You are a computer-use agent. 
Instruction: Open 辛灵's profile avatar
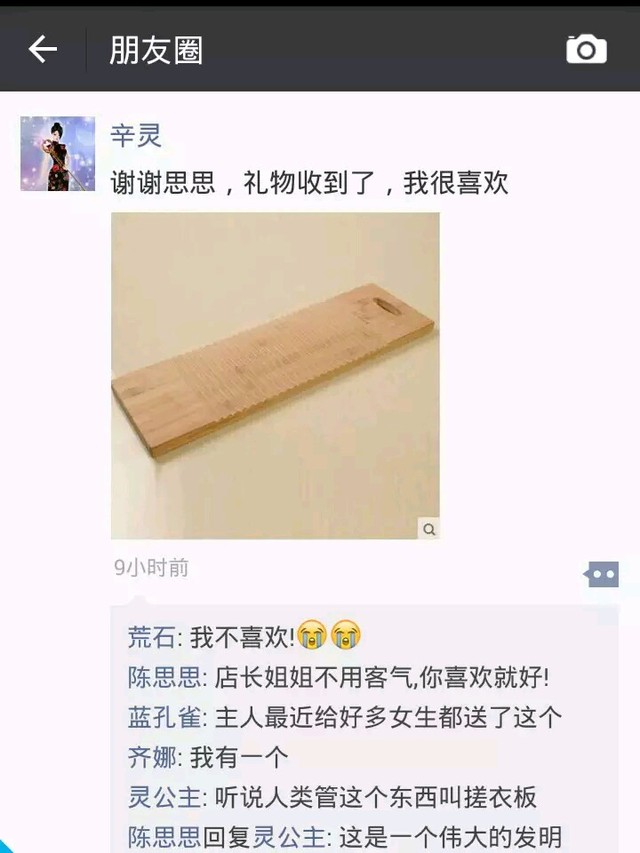(x=58, y=153)
